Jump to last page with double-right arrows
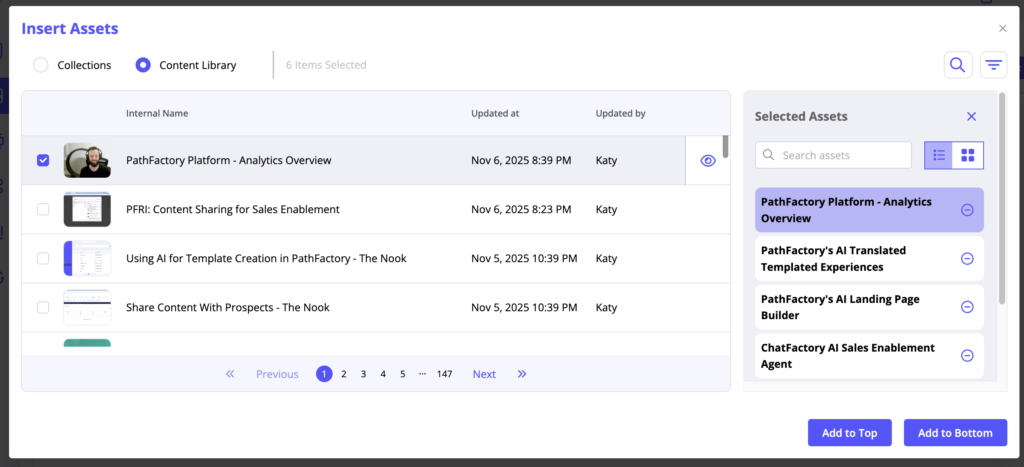 [x=522, y=374]
